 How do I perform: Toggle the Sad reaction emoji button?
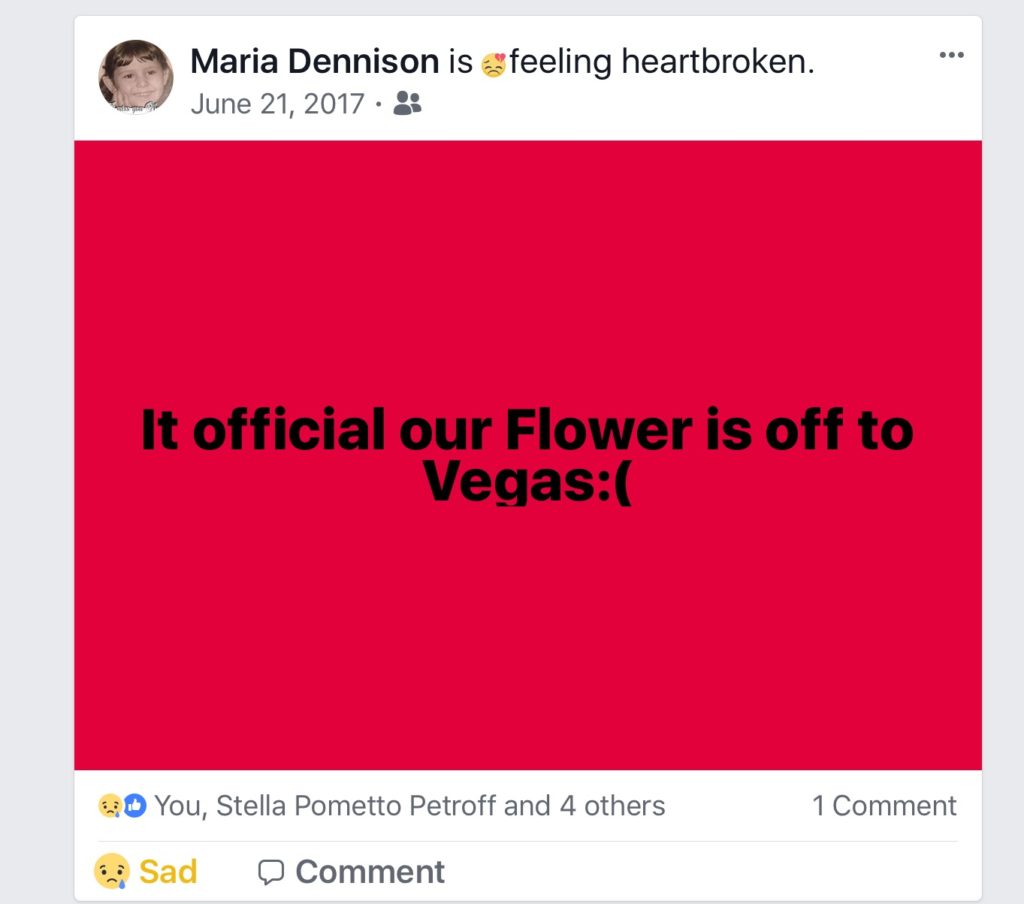pyautogui.click(x=111, y=871)
